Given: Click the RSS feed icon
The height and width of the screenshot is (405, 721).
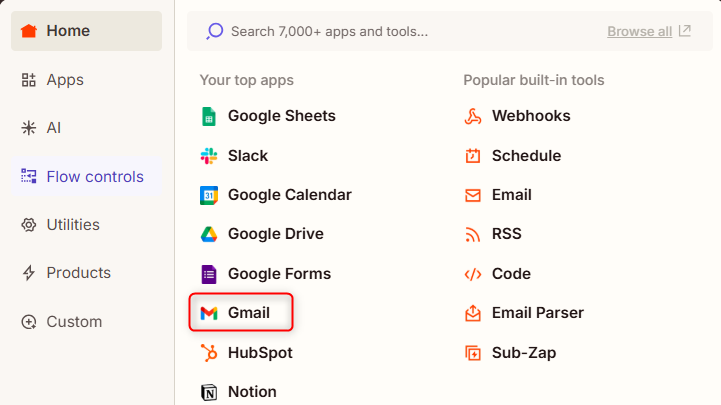Looking at the screenshot, I should tap(473, 234).
